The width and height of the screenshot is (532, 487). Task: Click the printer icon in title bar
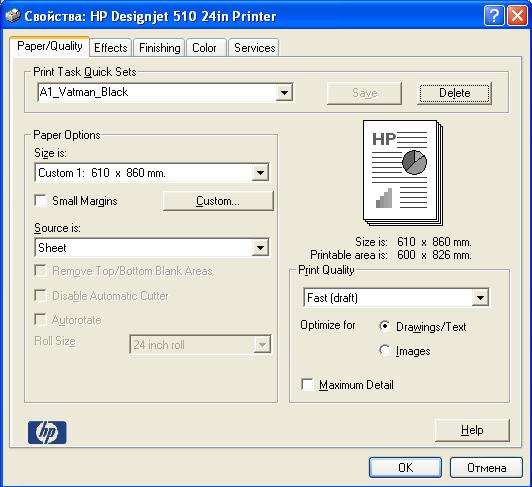click(x=13, y=16)
